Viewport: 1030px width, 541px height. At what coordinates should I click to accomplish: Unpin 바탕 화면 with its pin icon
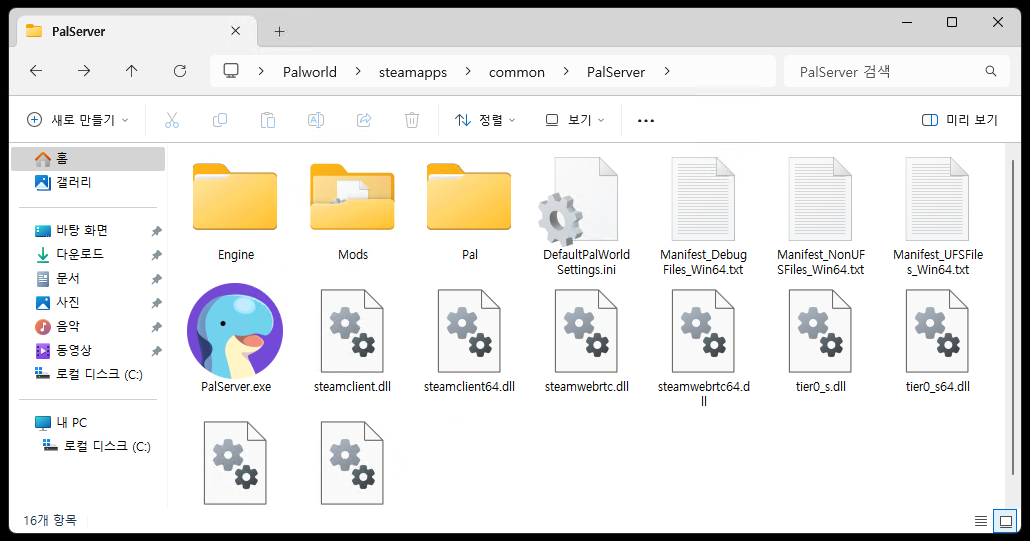(156, 231)
